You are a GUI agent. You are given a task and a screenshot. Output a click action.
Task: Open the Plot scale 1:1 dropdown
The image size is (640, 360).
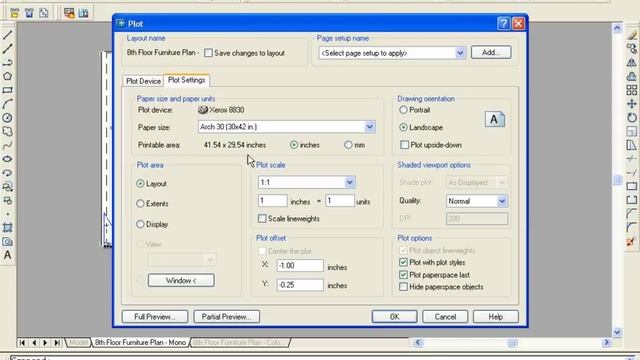pos(349,182)
